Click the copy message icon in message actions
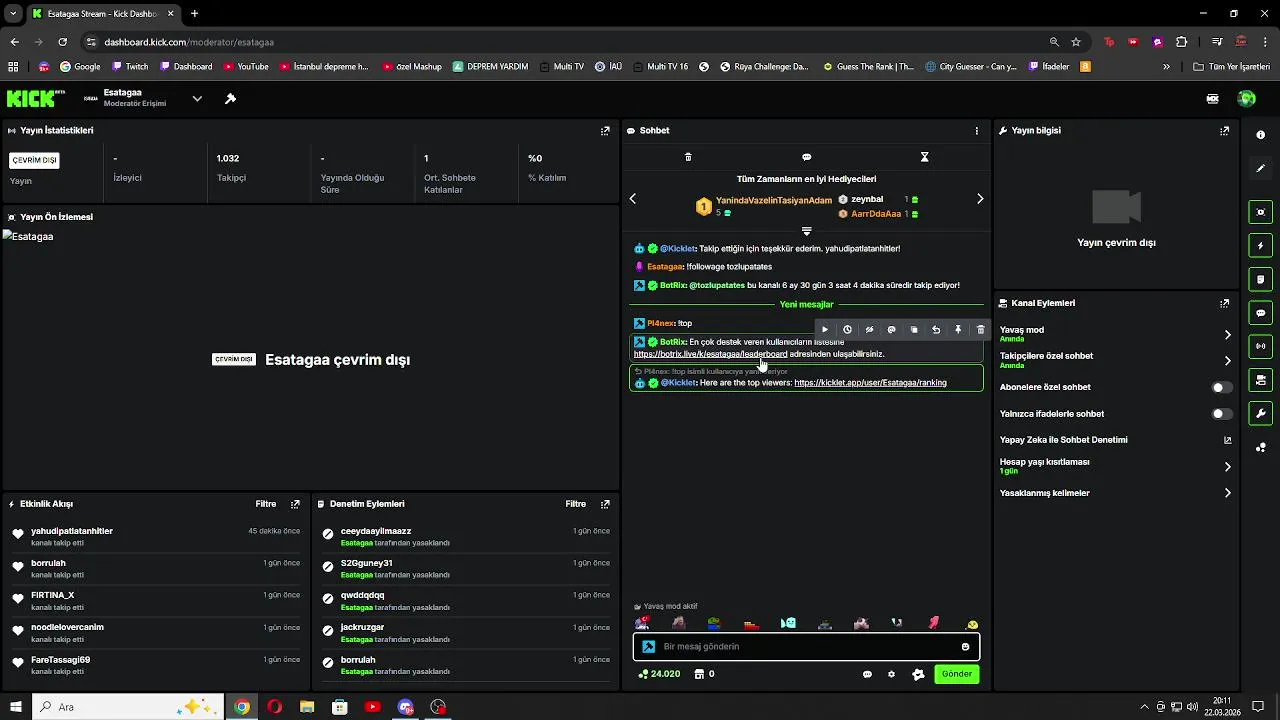 coord(914,329)
